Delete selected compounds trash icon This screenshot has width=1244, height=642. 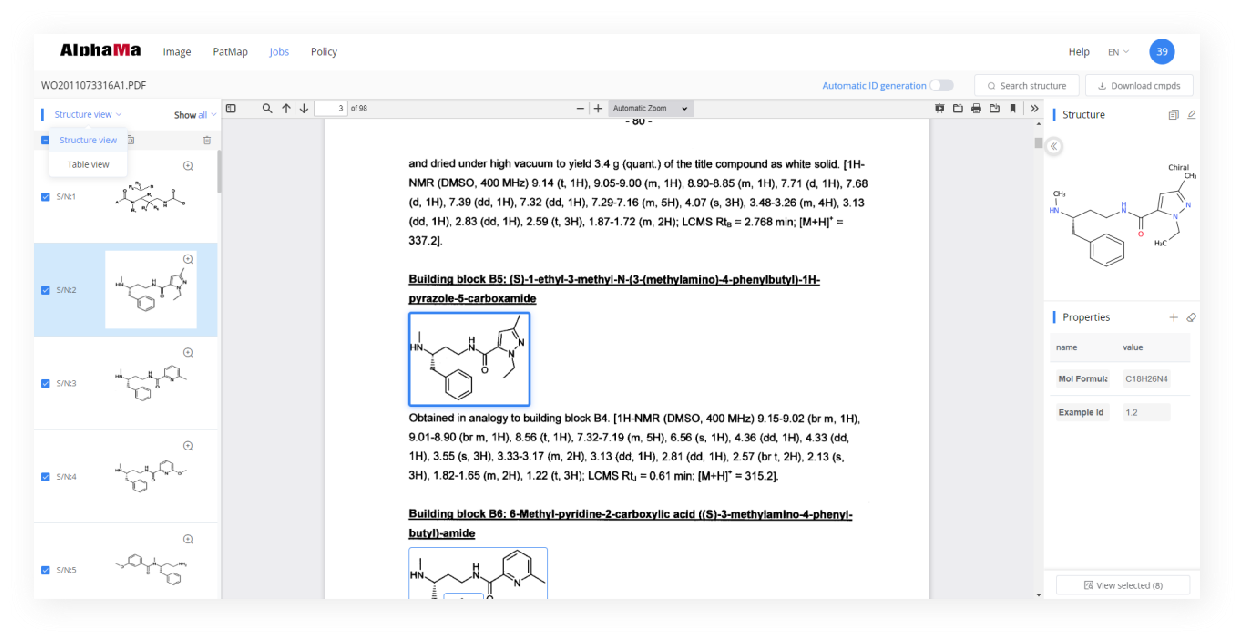(x=207, y=140)
